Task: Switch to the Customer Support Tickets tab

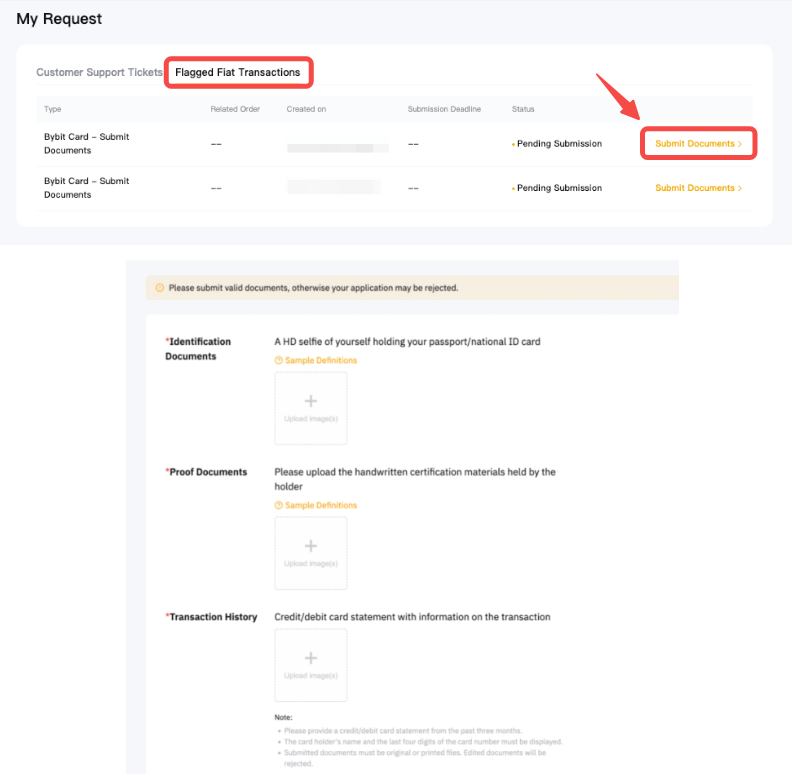Action: [99, 73]
